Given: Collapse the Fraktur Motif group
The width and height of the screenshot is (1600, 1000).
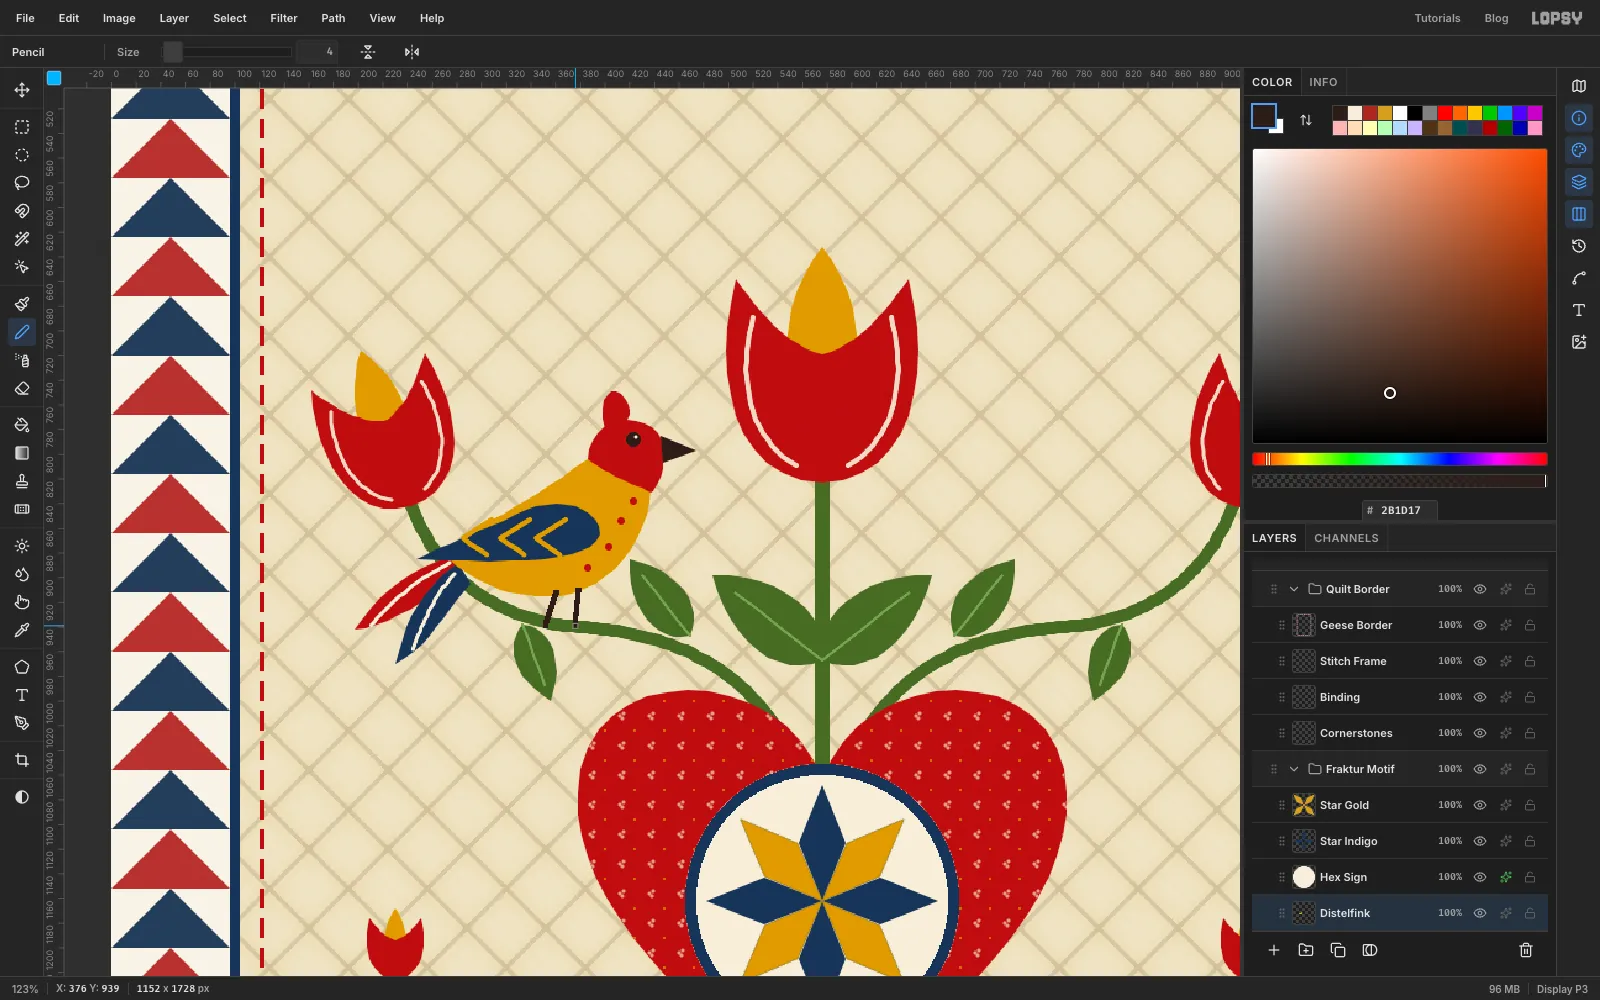Looking at the screenshot, I should [x=1294, y=769].
